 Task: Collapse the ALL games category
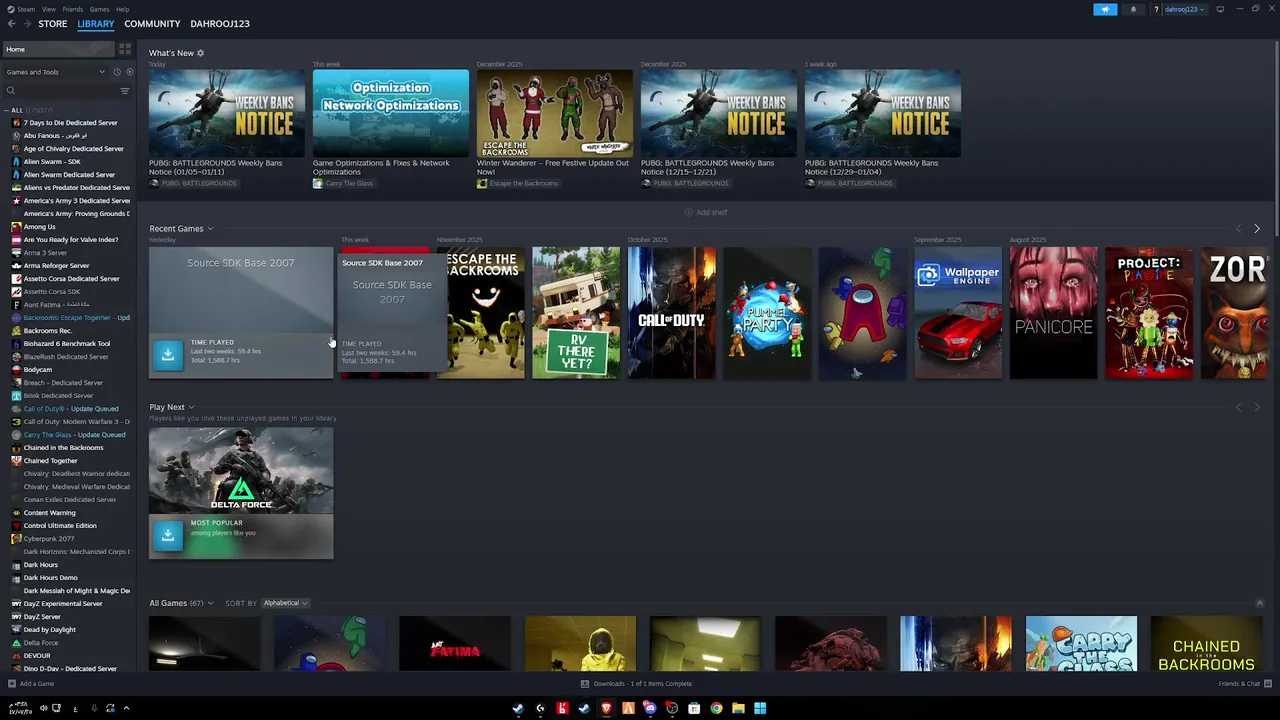(6, 110)
